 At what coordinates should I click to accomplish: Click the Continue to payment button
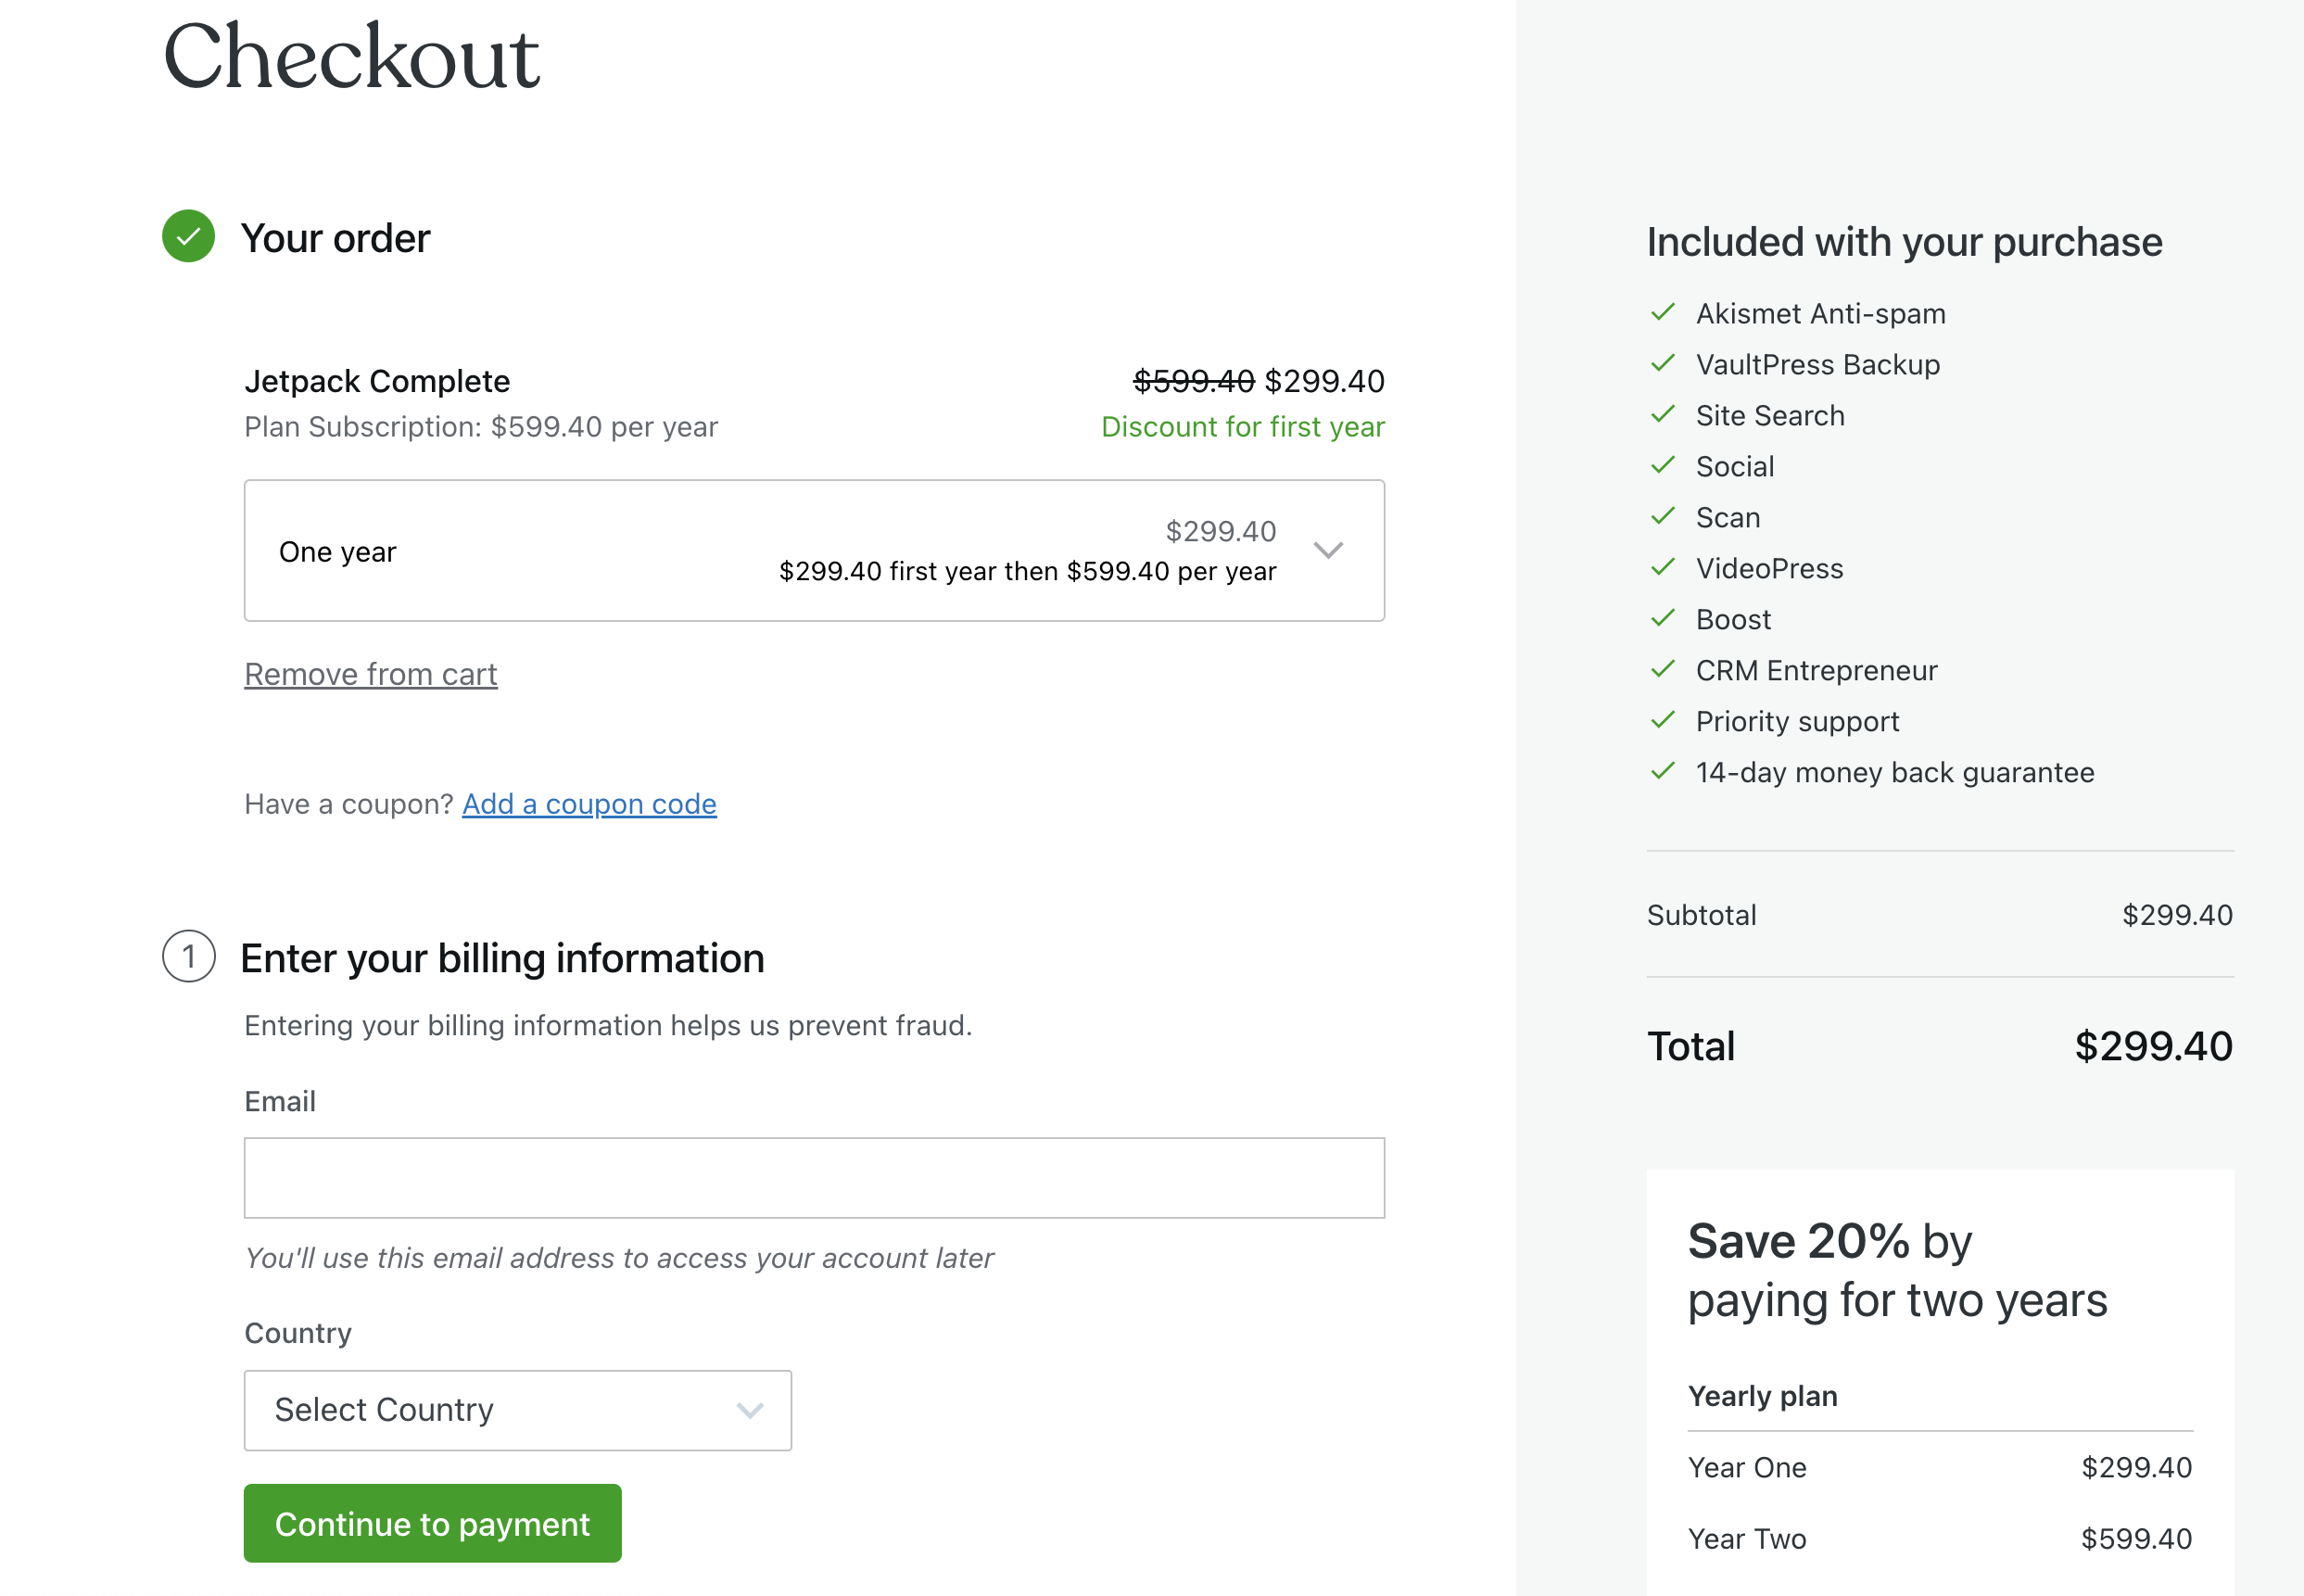432,1523
